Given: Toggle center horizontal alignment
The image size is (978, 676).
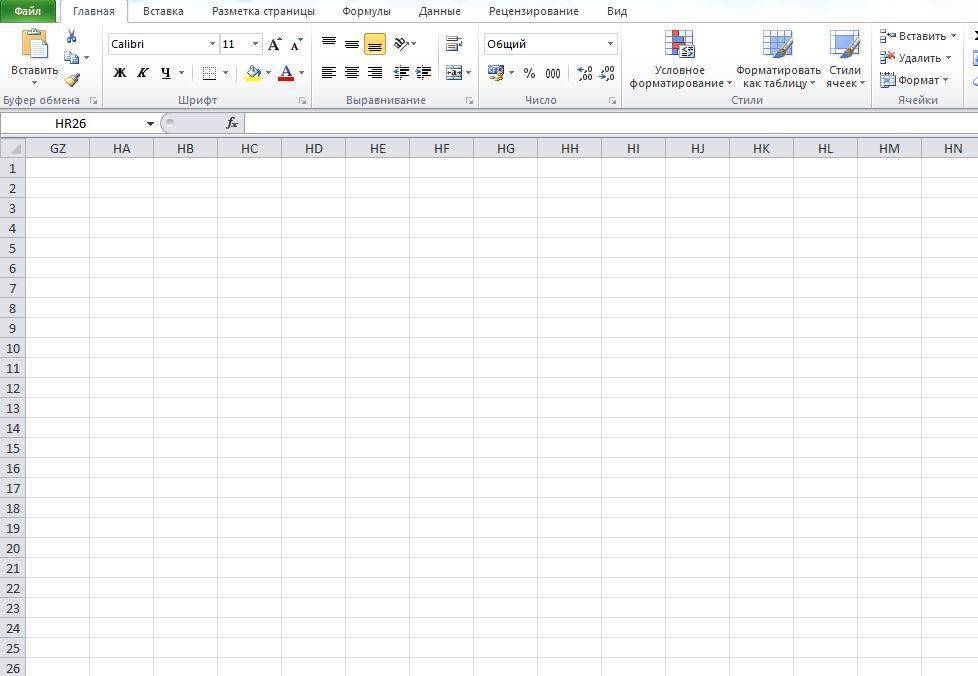Looking at the screenshot, I should (352, 73).
